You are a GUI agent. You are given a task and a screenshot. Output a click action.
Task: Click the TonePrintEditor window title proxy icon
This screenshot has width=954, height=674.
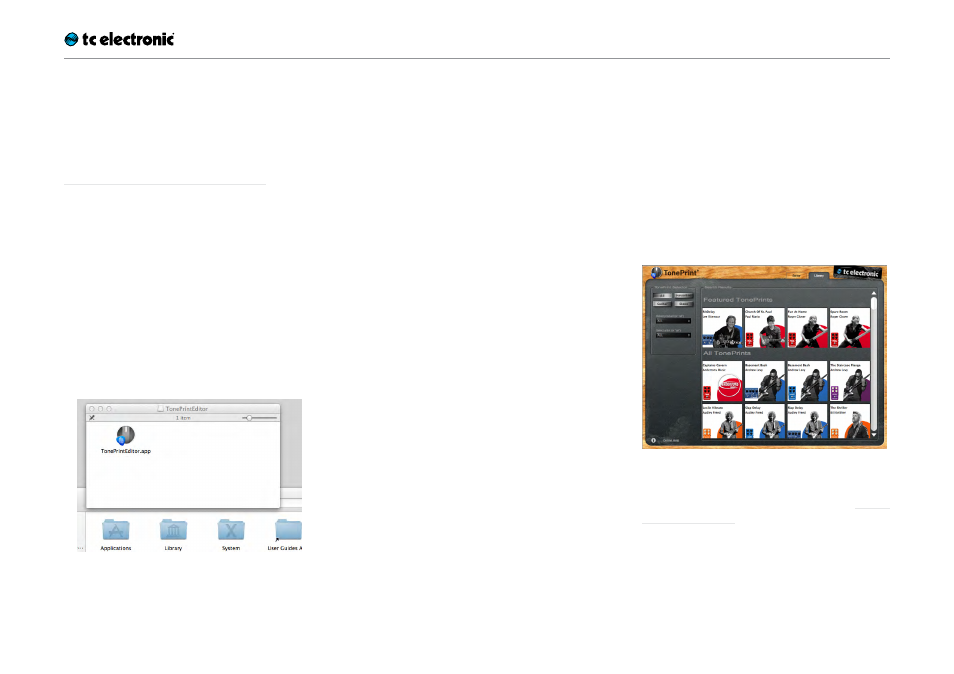[x=161, y=409]
